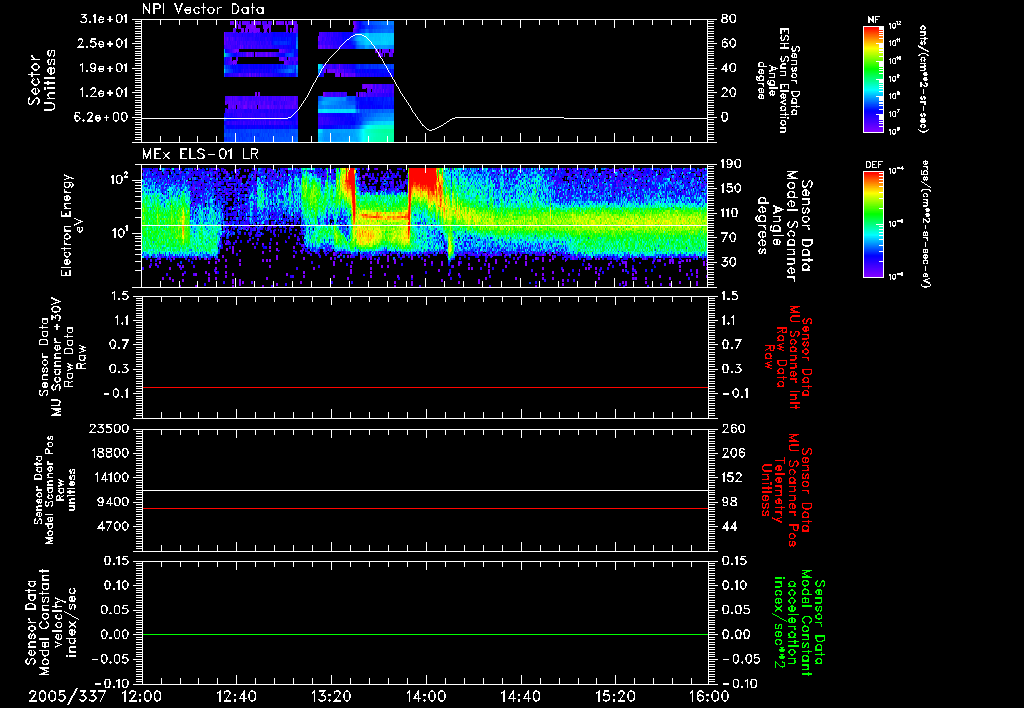Click the green zero line in velocity panel
The height and width of the screenshot is (708, 1024).
click(425, 634)
